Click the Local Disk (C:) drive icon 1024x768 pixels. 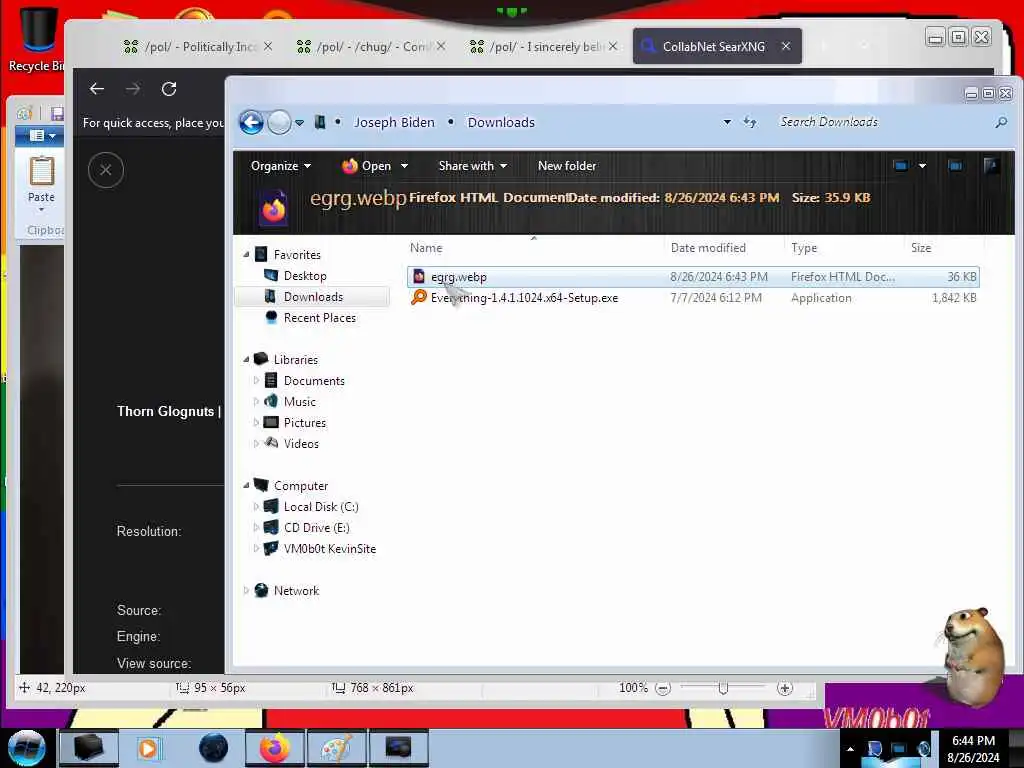coord(271,506)
